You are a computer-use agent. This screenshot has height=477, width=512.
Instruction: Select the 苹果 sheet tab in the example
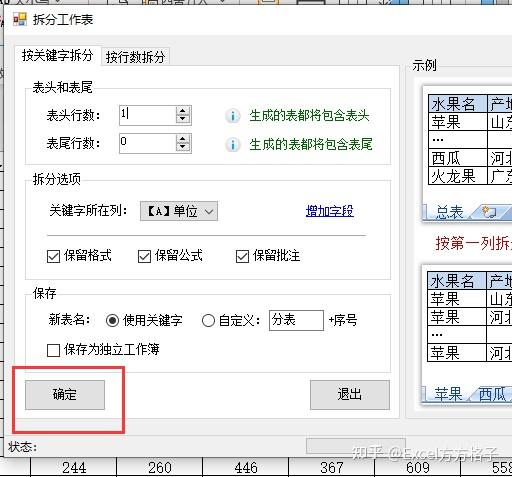(448, 394)
